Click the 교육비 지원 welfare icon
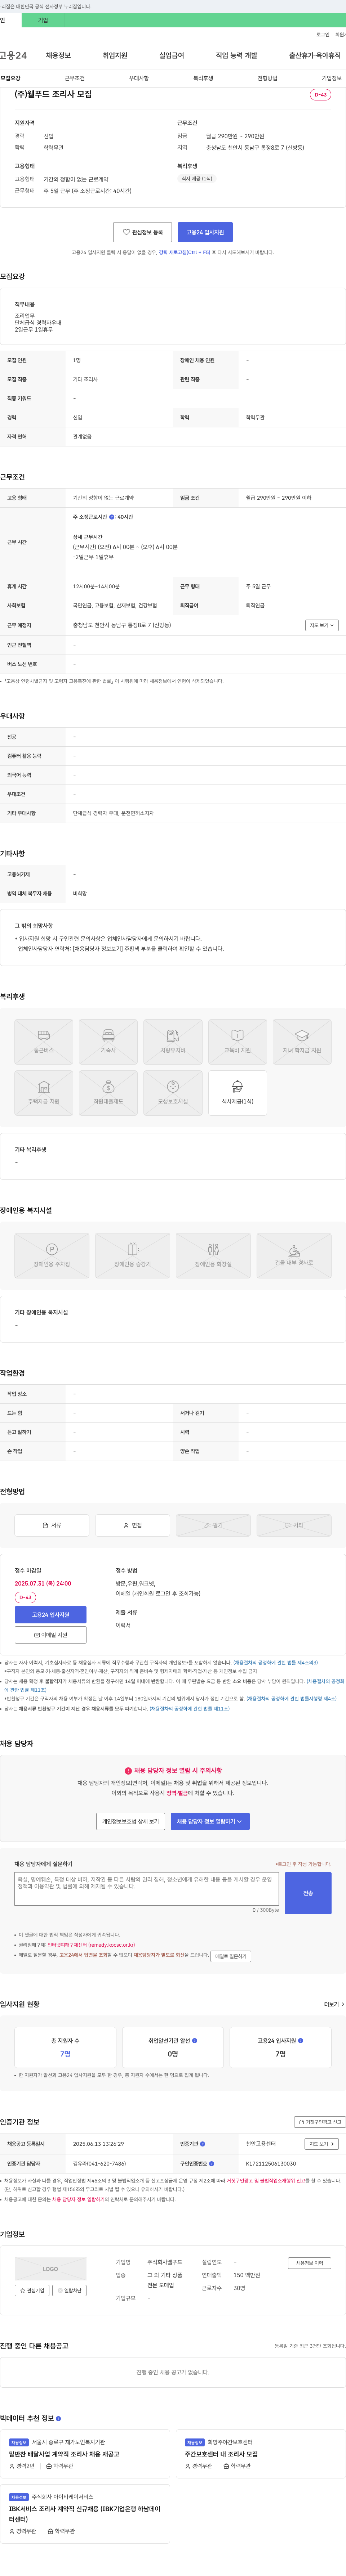Viewport: 346px width, 2576px height. [x=237, y=1042]
